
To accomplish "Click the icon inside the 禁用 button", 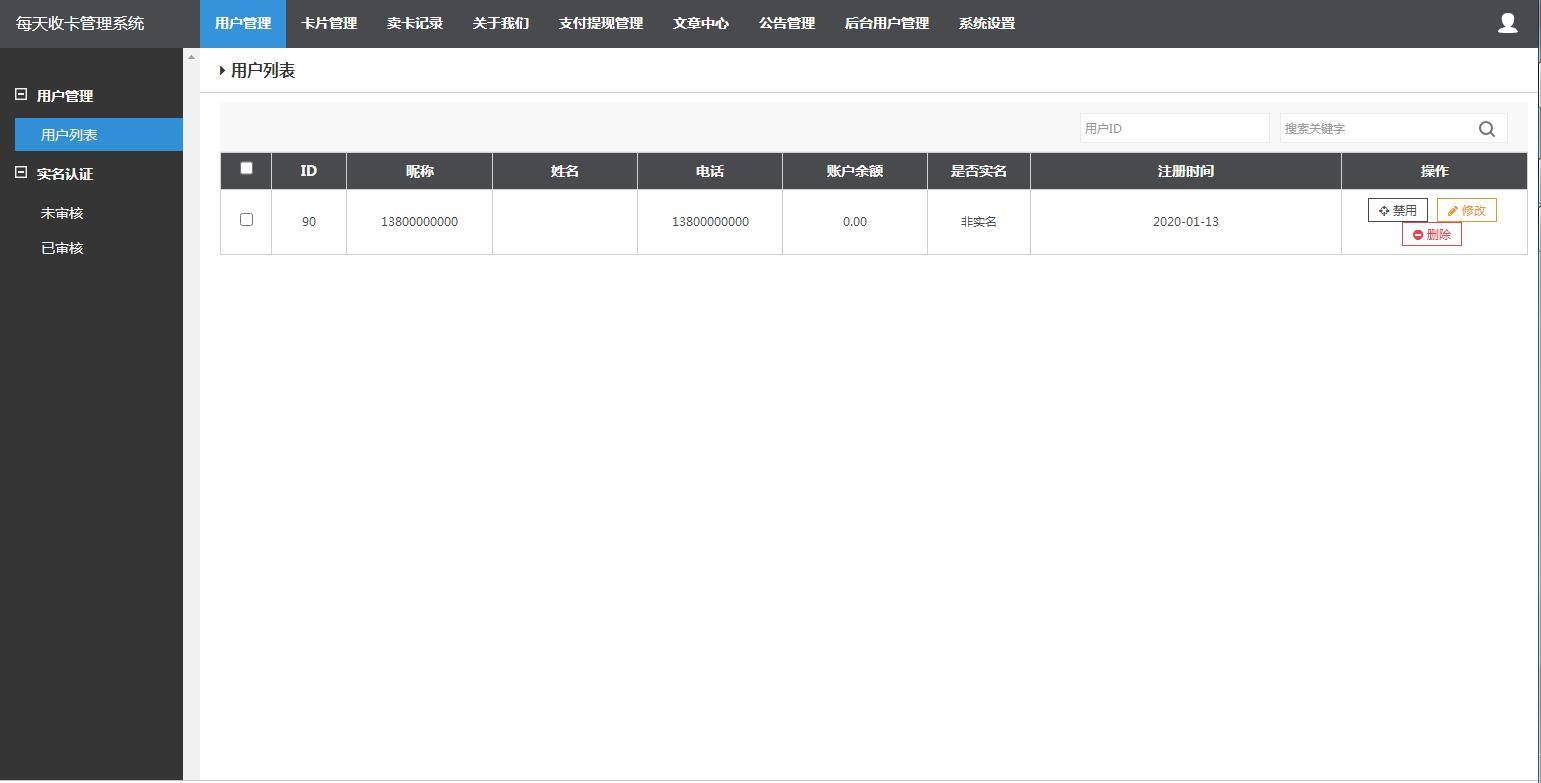I will (1383, 210).
